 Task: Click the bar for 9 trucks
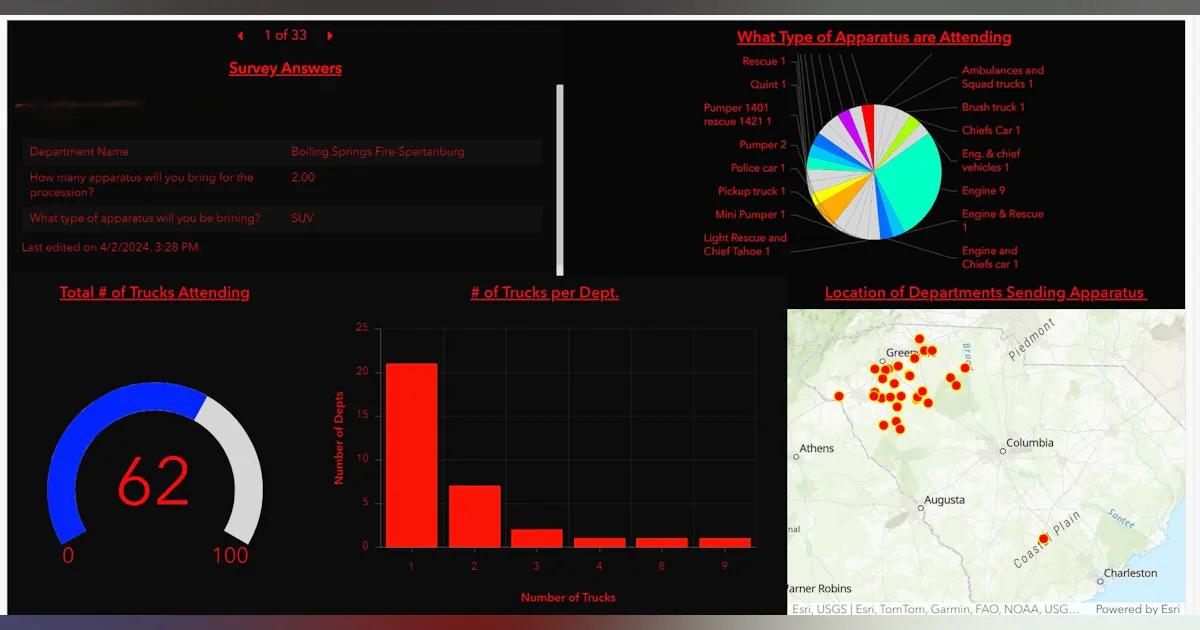pos(725,542)
